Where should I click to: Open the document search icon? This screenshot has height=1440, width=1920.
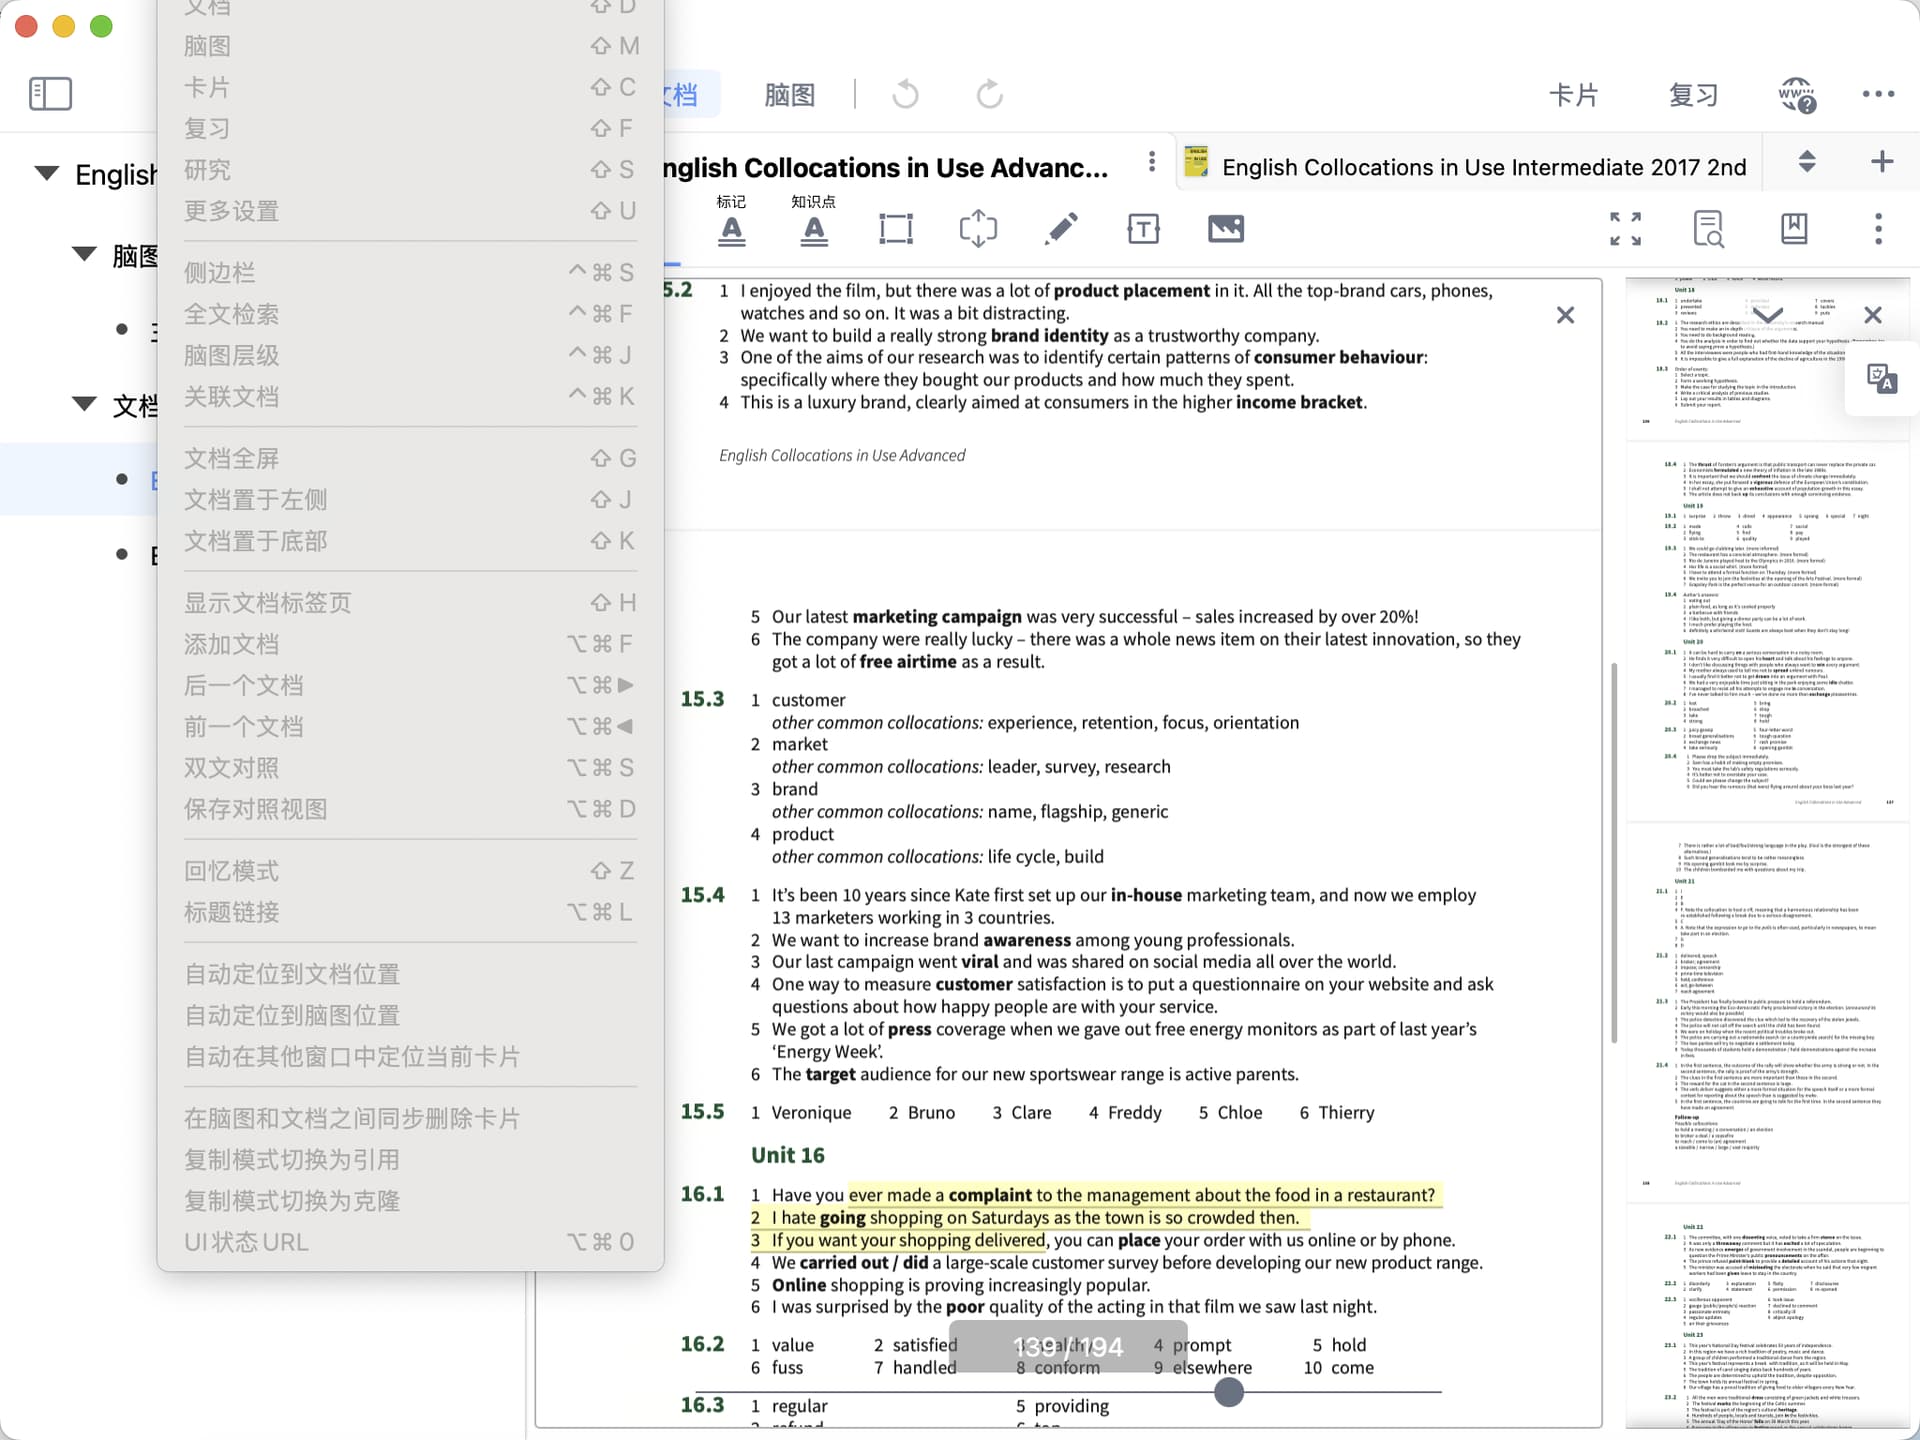click(x=1708, y=229)
